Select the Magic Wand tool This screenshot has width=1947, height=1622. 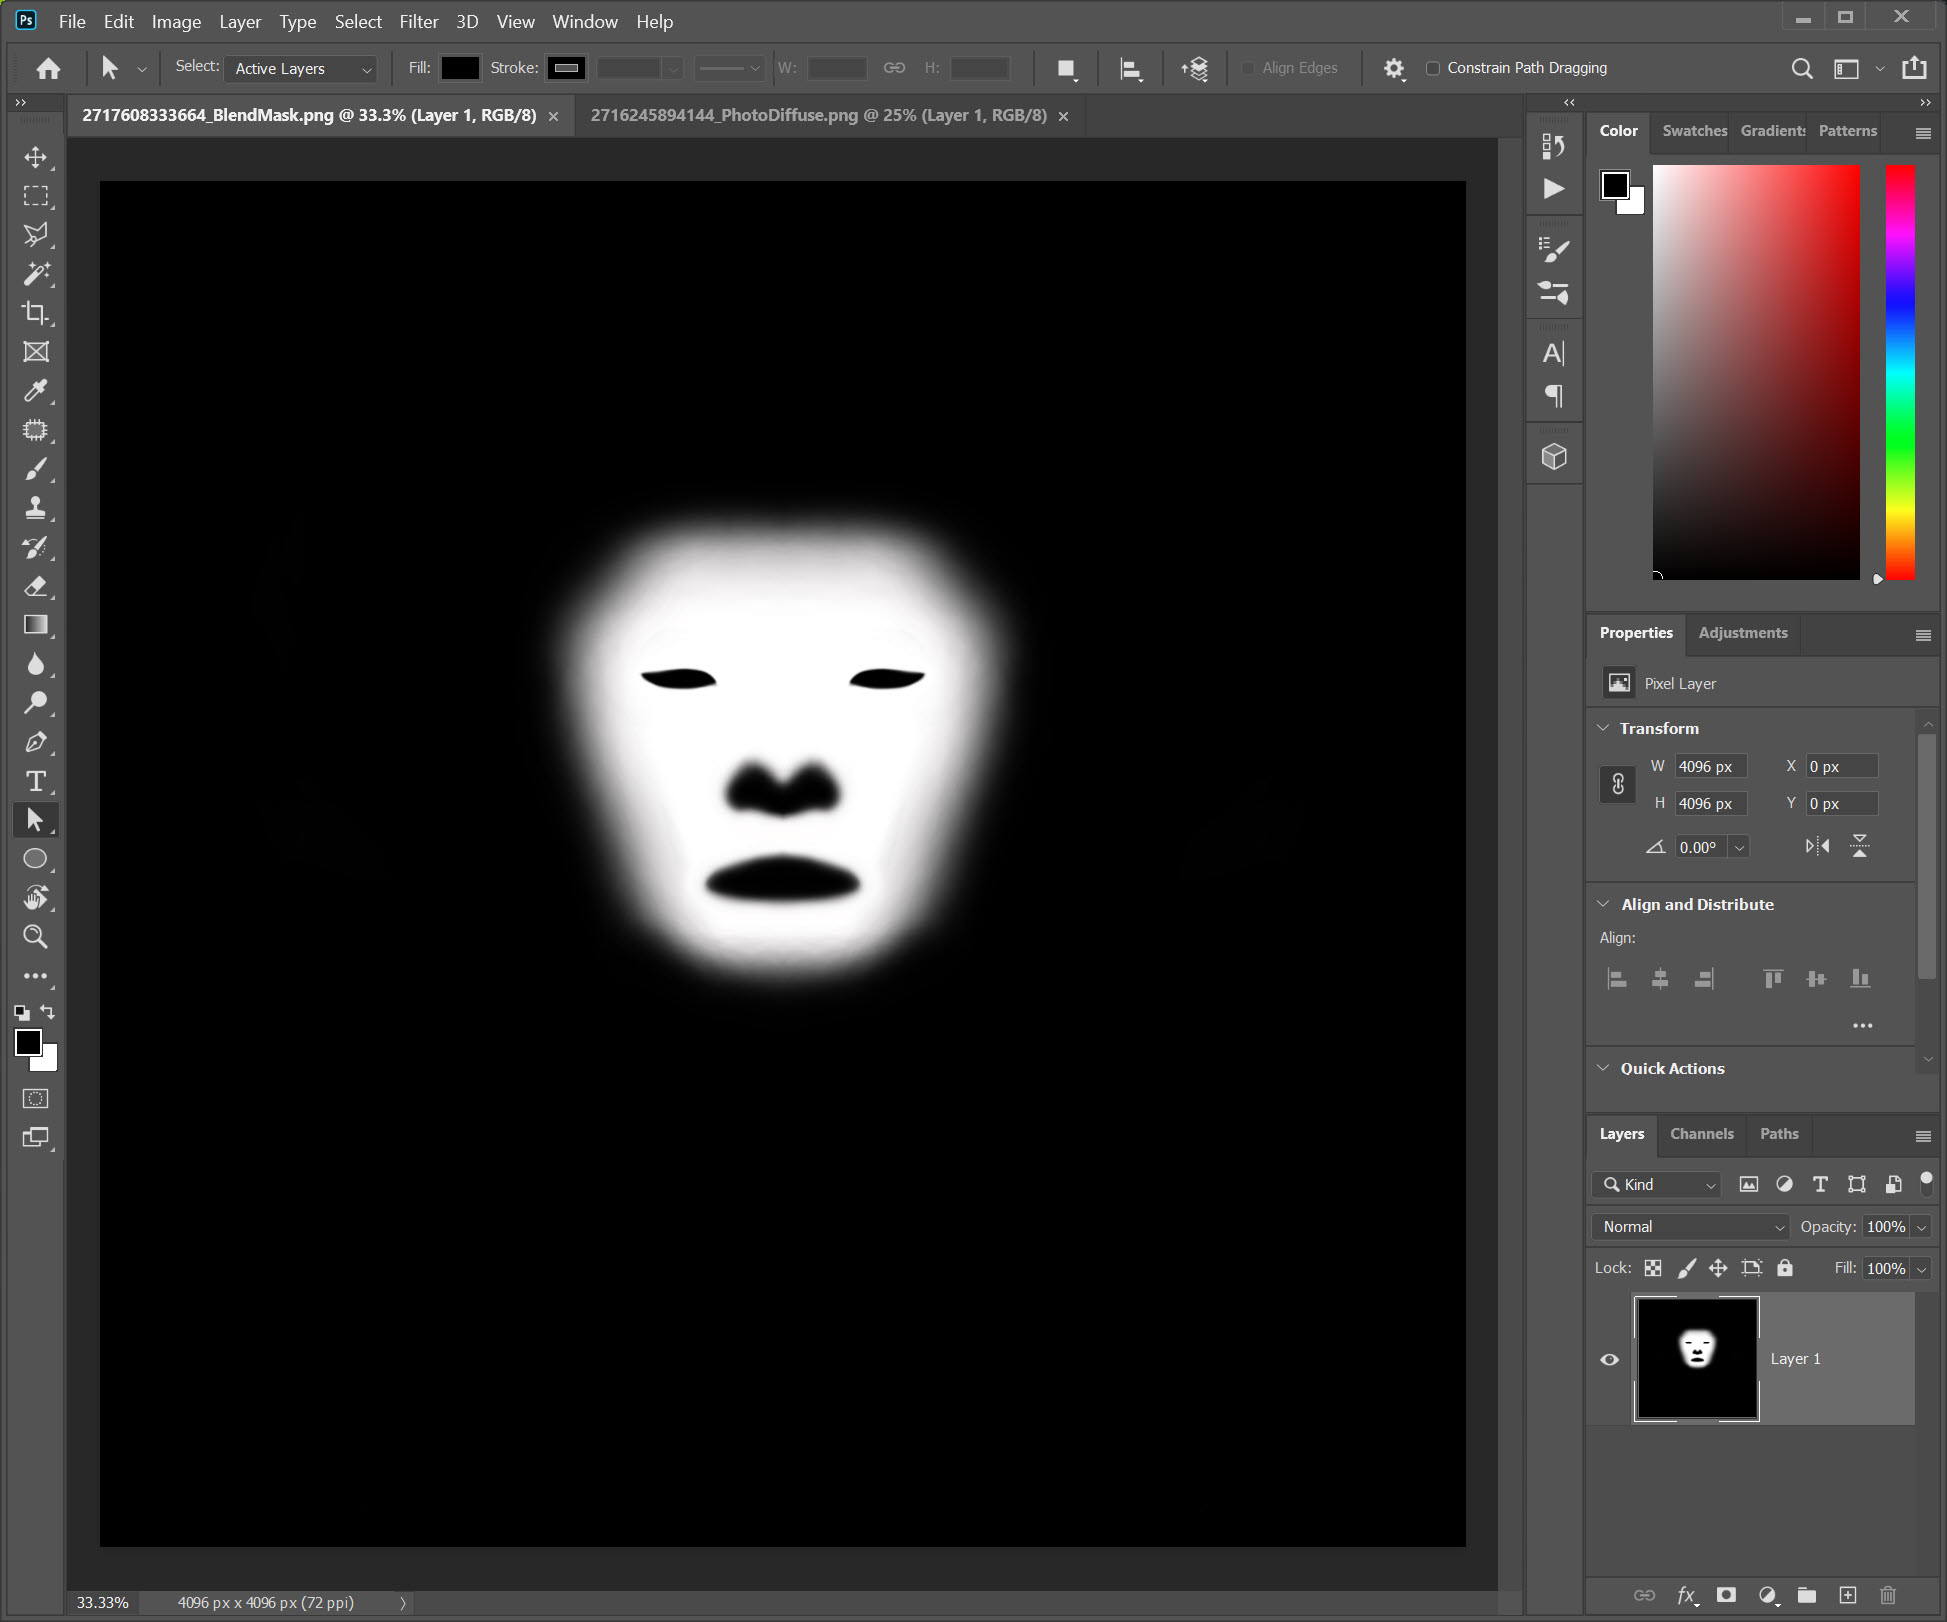[36, 274]
